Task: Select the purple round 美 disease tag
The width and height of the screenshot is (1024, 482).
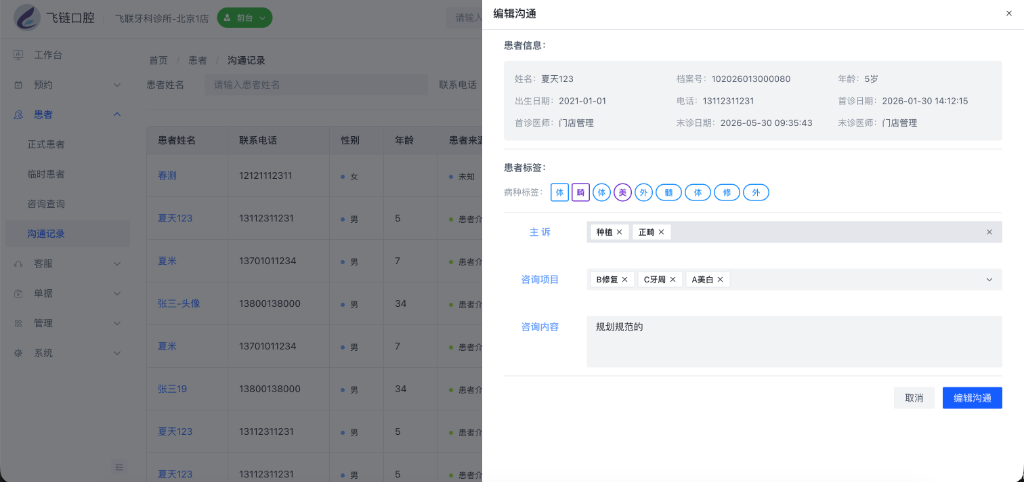Action: point(622,193)
